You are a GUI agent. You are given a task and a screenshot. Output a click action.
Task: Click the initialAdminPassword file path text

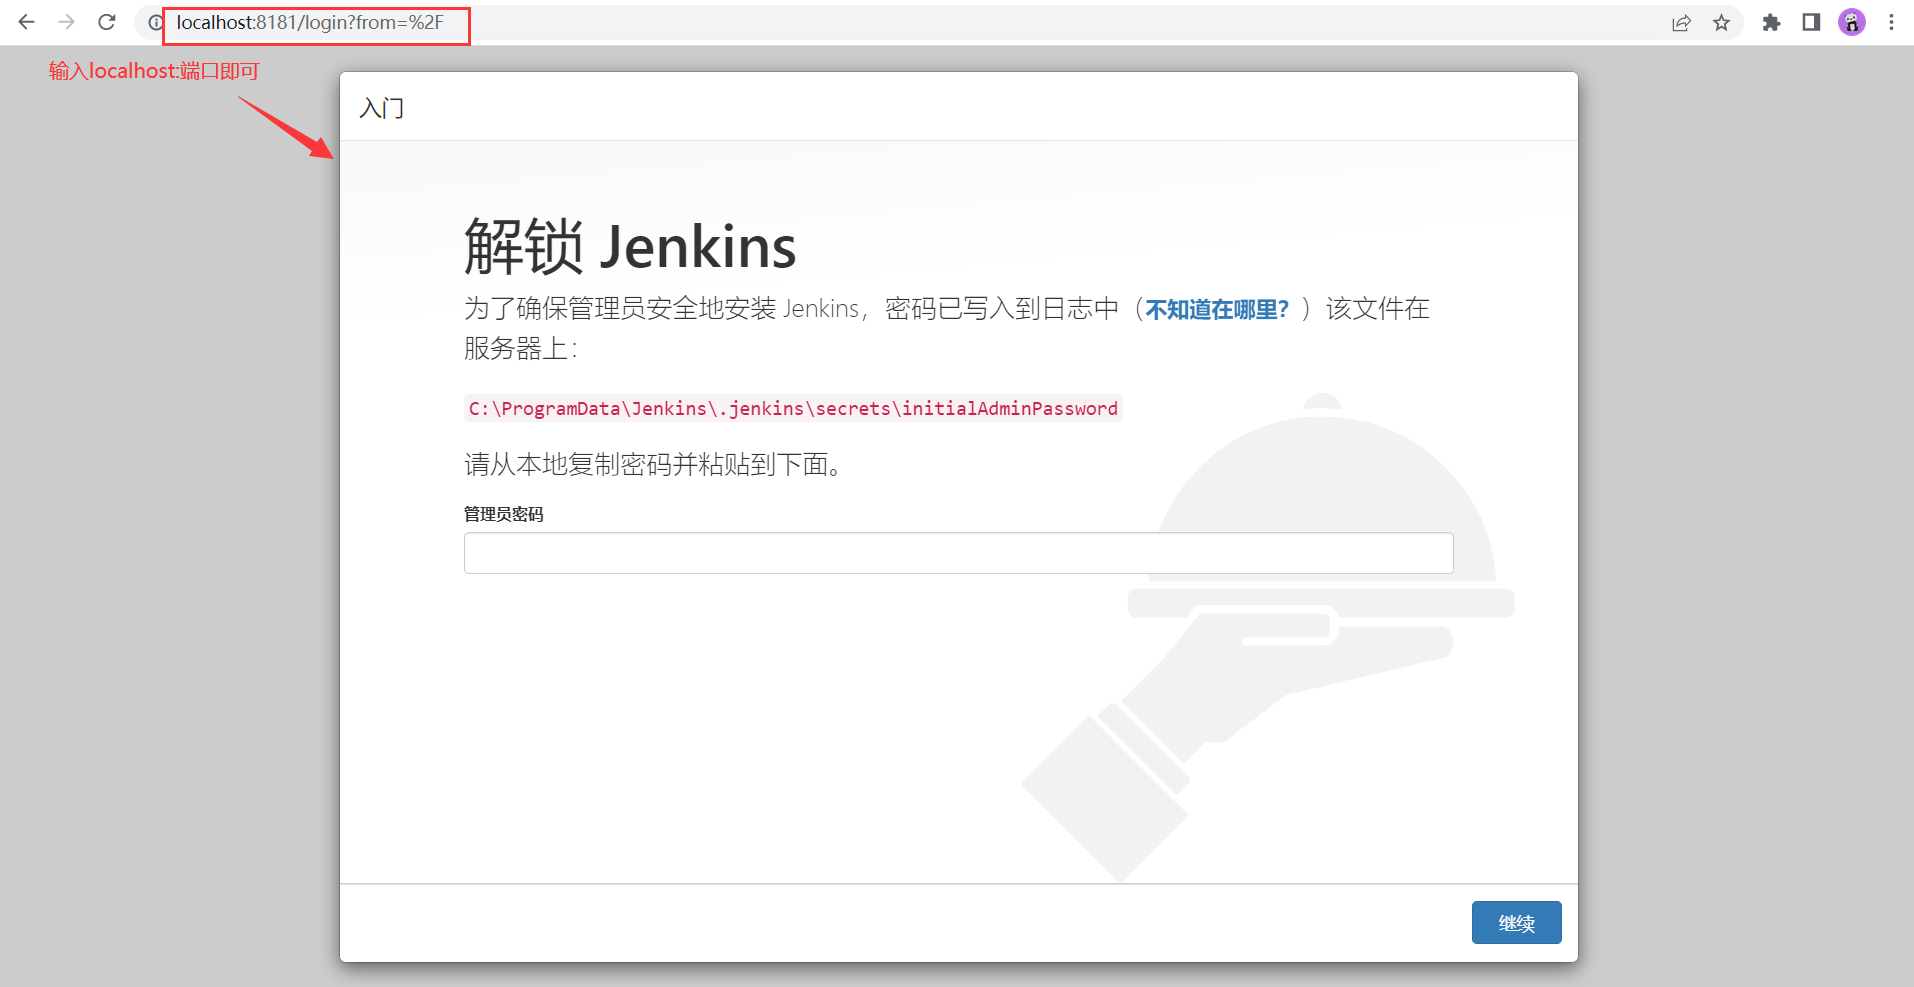pyautogui.click(x=793, y=408)
